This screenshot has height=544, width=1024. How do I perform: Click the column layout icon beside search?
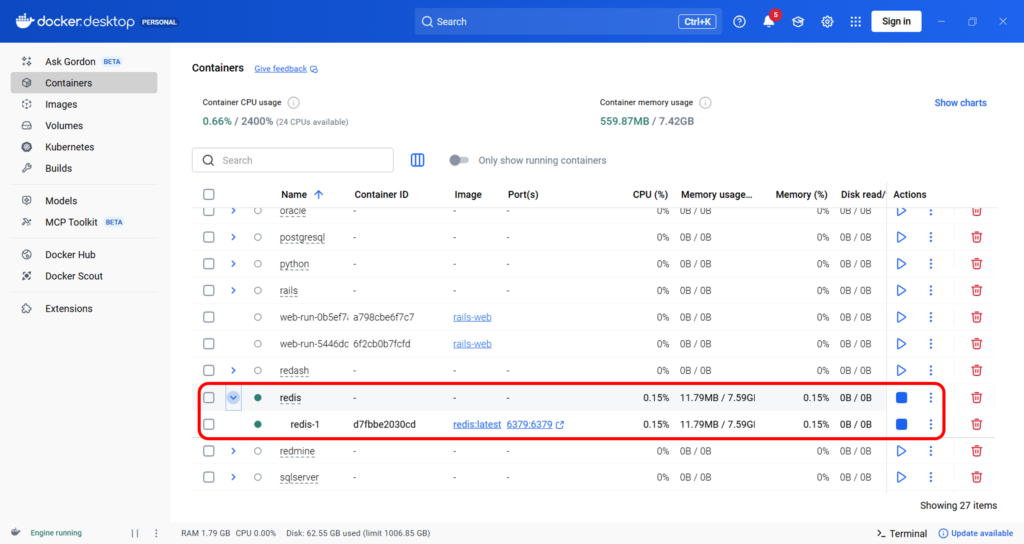coord(418,160)
